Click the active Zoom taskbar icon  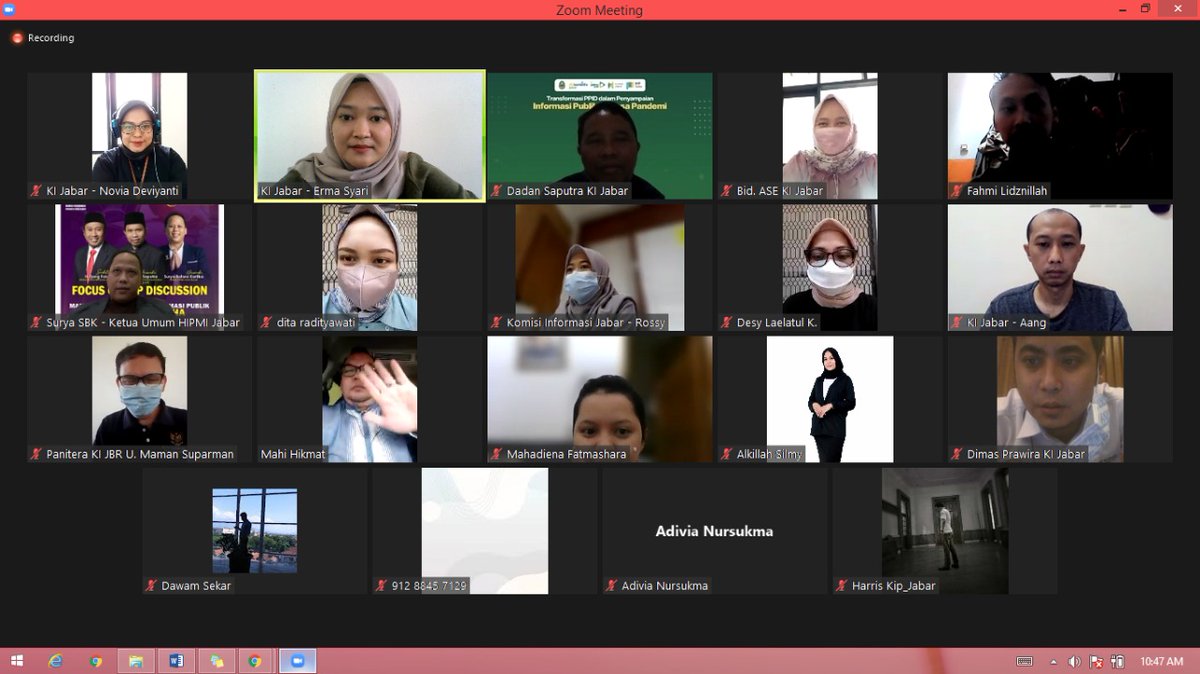tap(297, 661)
